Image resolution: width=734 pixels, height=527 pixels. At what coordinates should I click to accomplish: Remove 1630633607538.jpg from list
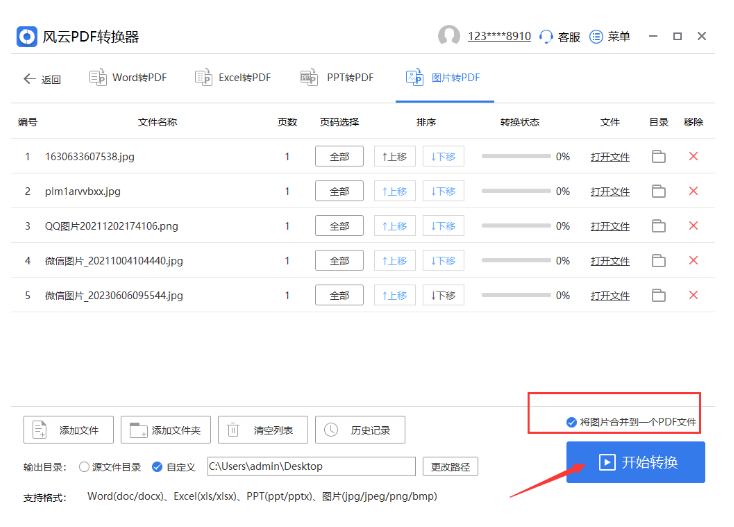point(693,156)
